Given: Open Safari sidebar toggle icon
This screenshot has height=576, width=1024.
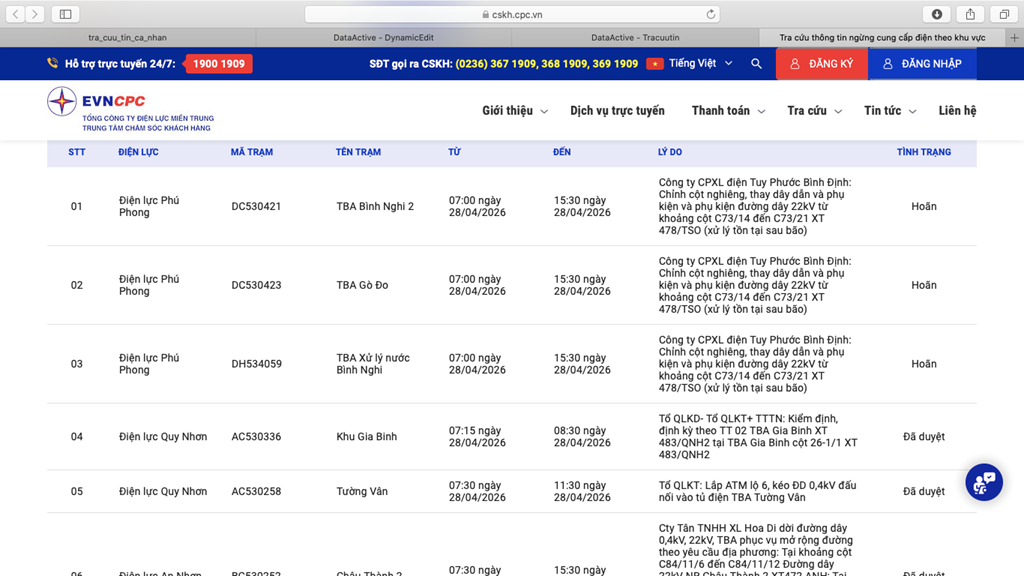Looking at the screenshot, I should [x=65, y=14].
